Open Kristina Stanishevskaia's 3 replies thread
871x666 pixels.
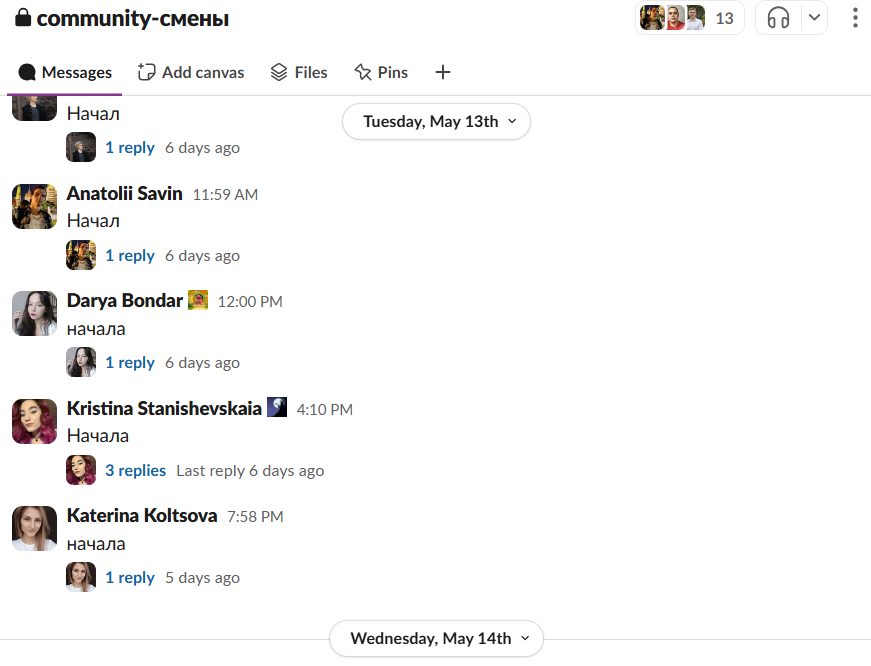click(135, 470)
